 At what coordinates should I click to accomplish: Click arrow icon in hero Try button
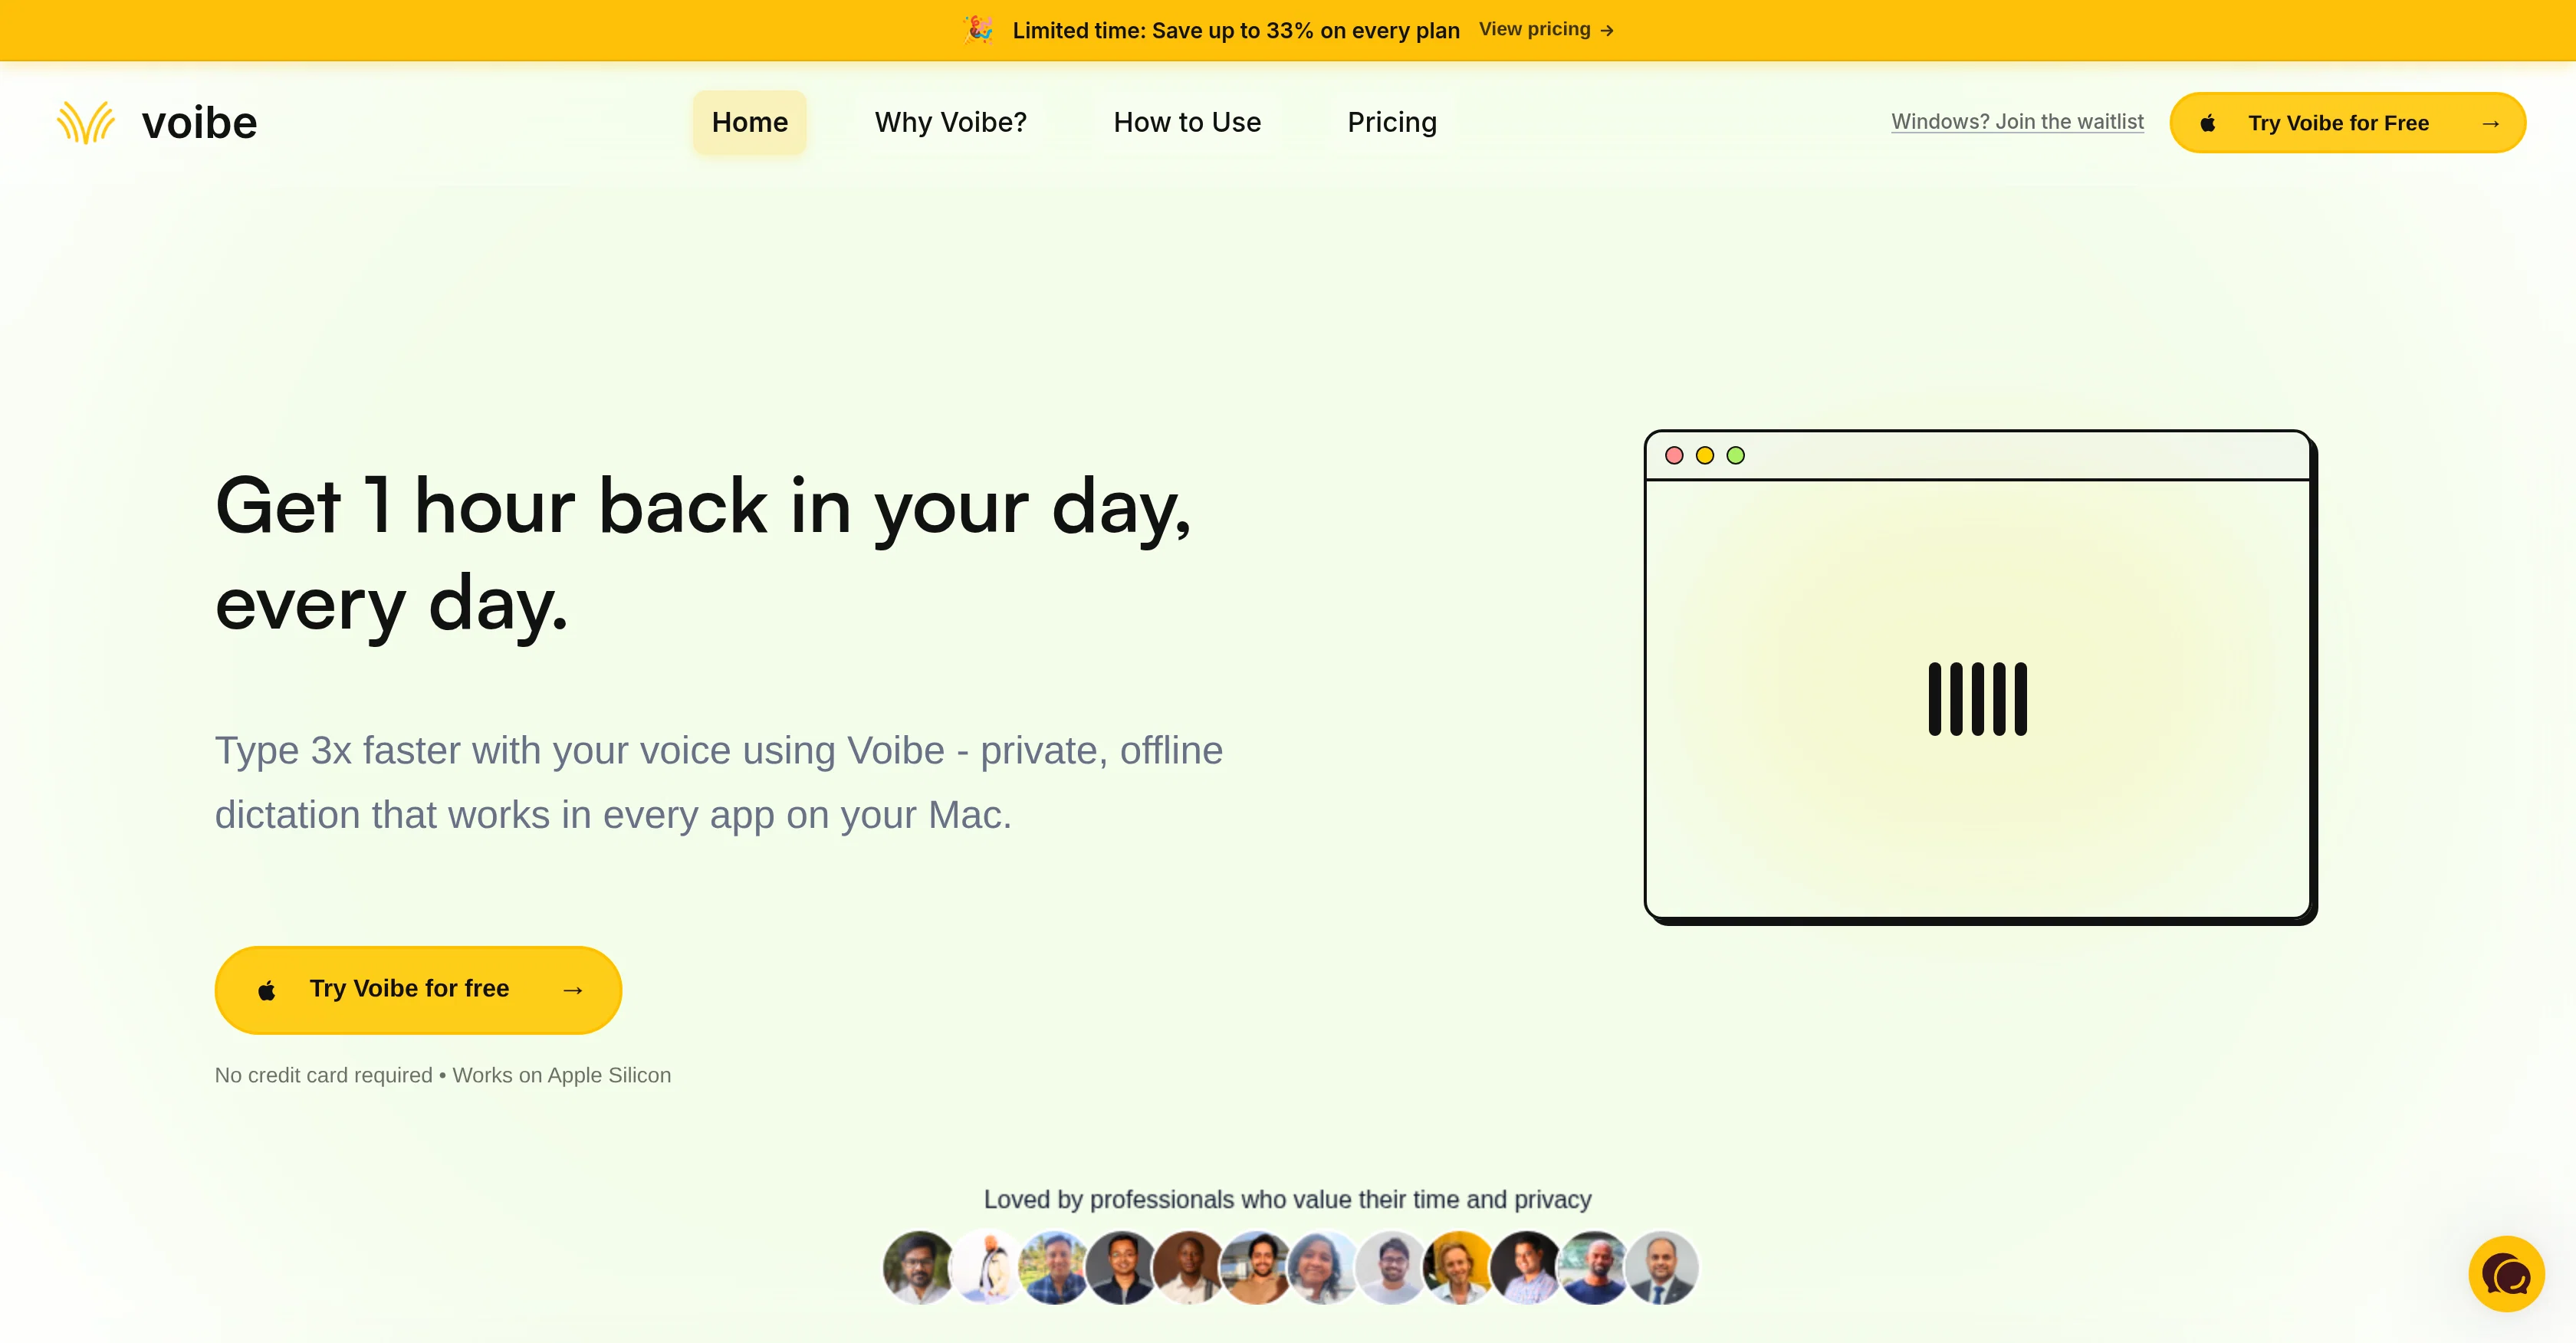pos(573,990)
